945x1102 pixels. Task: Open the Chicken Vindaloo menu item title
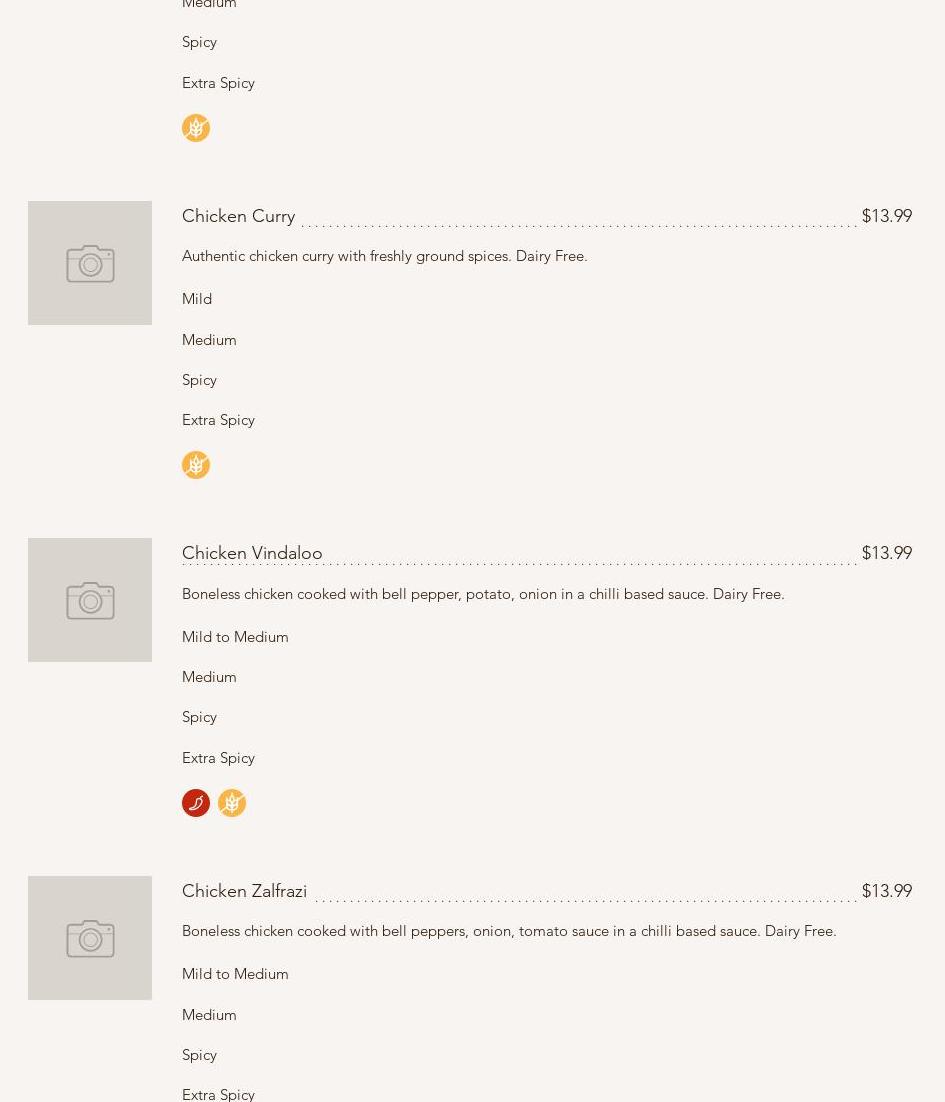click(x=252, y=553)
